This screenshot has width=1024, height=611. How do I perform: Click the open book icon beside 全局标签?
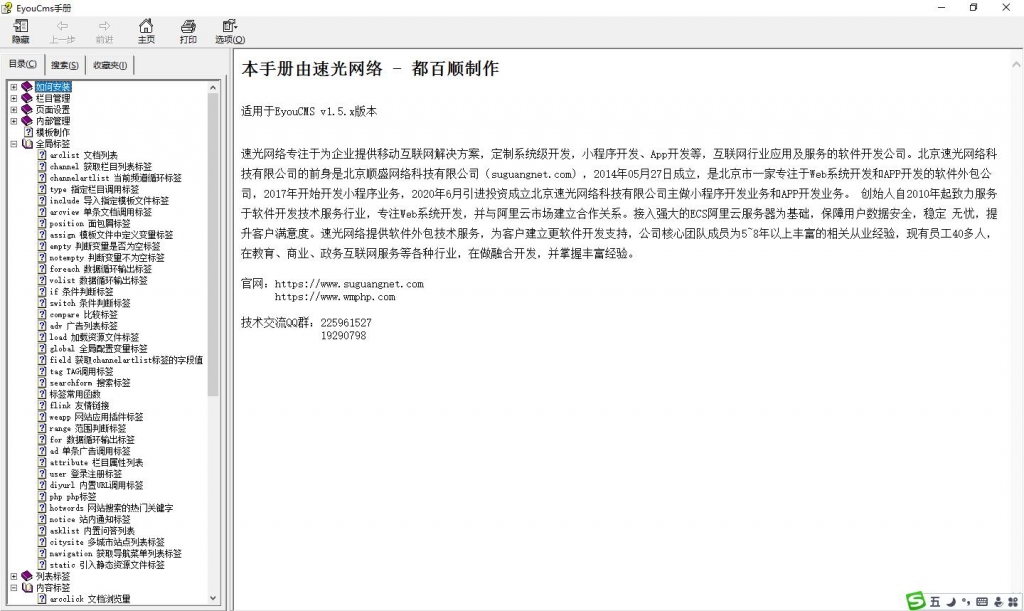[27, 144]
